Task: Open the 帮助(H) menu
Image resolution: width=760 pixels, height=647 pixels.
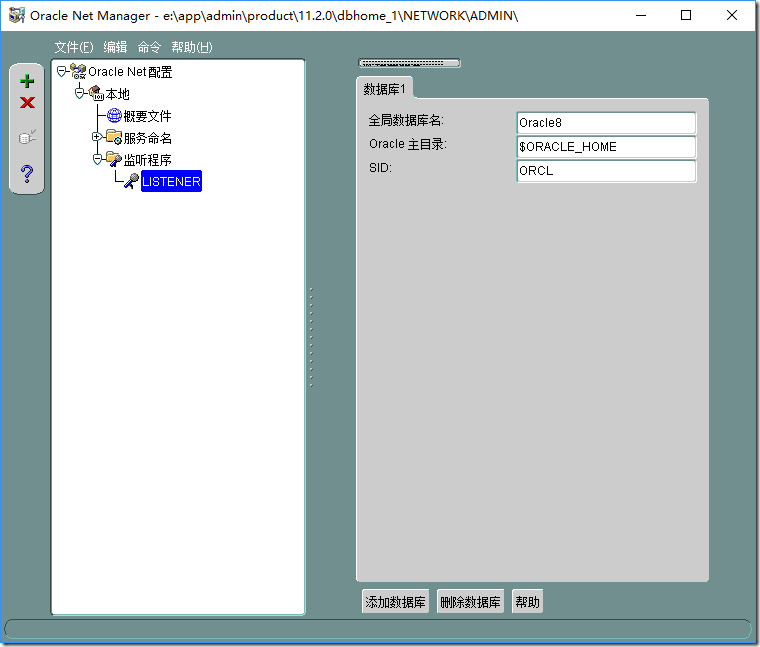Action: pos(192,47)
